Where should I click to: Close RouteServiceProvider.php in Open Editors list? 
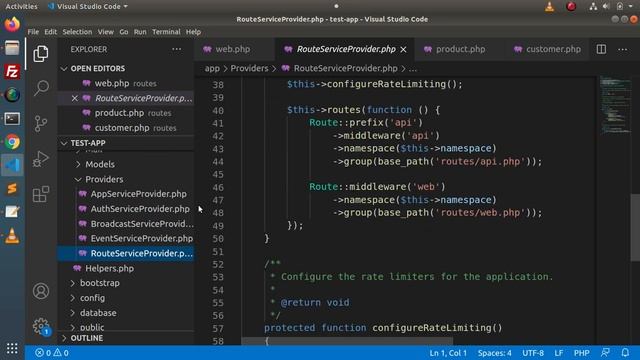[75, 98]
